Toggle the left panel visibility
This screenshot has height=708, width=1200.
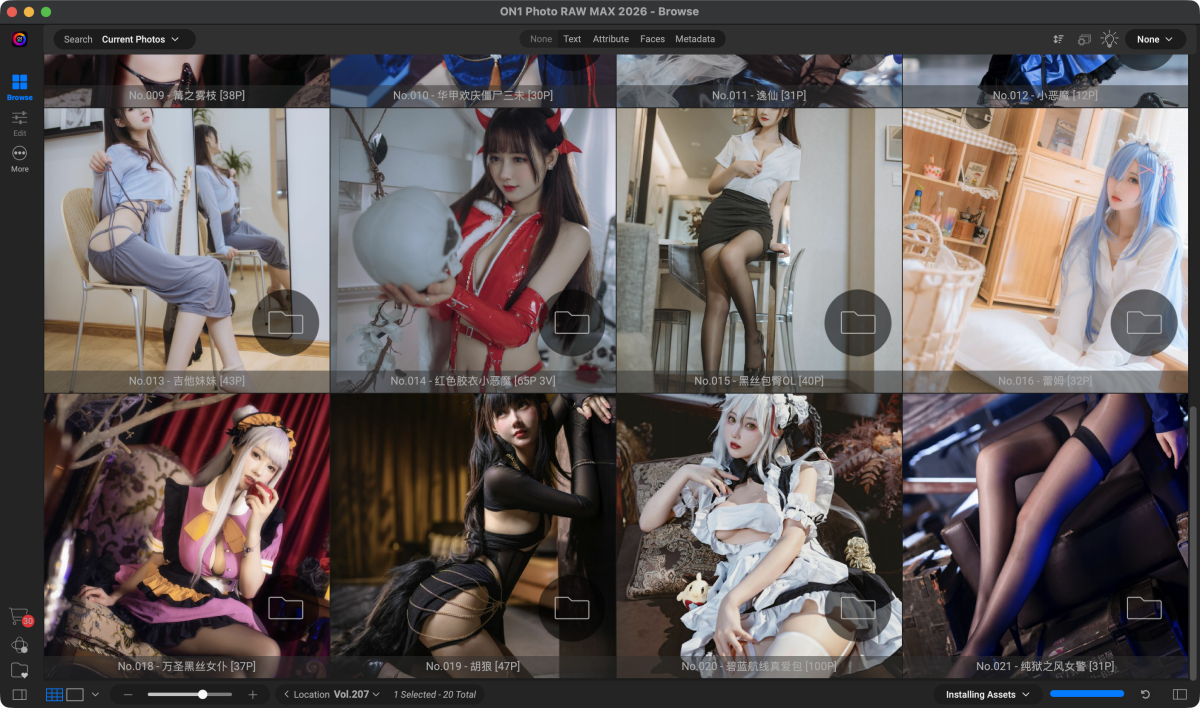pyautogui.click(x=19, y=694)
